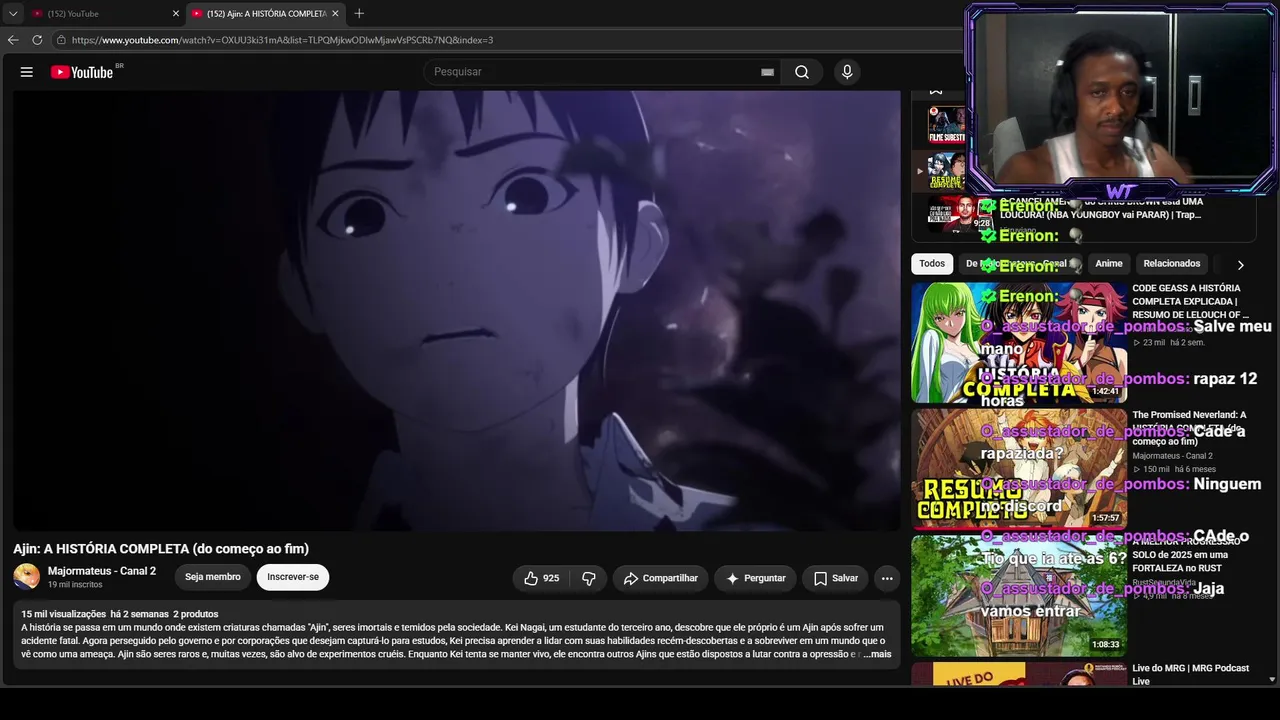Viewport: 1280px width, 720px height.
Task: Open the scrolling tab list dropdown
Action: (13, 14)
